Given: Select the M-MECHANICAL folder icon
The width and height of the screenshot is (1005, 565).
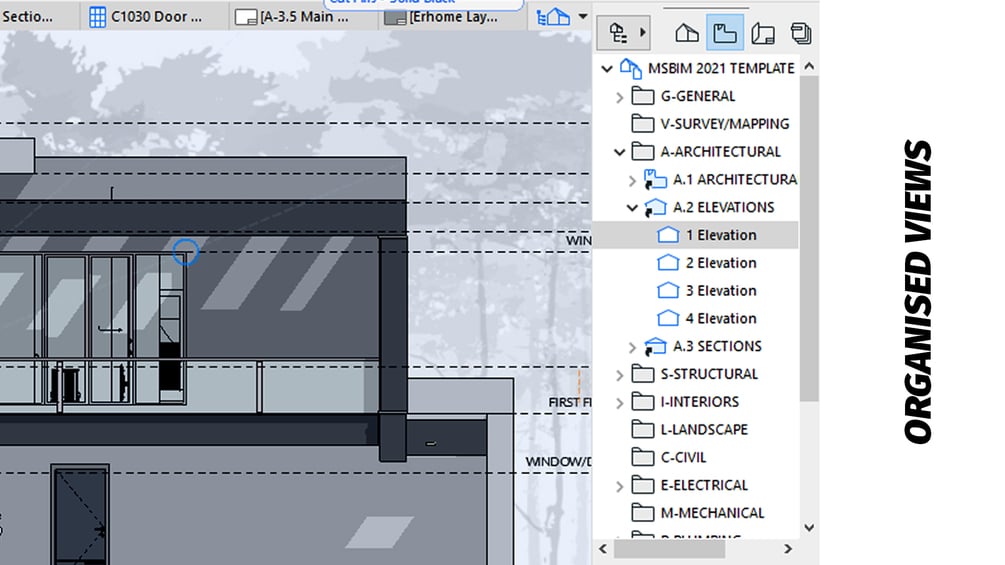Looking at the screenshot, I should pyautogui.click(x=643, y=513).
